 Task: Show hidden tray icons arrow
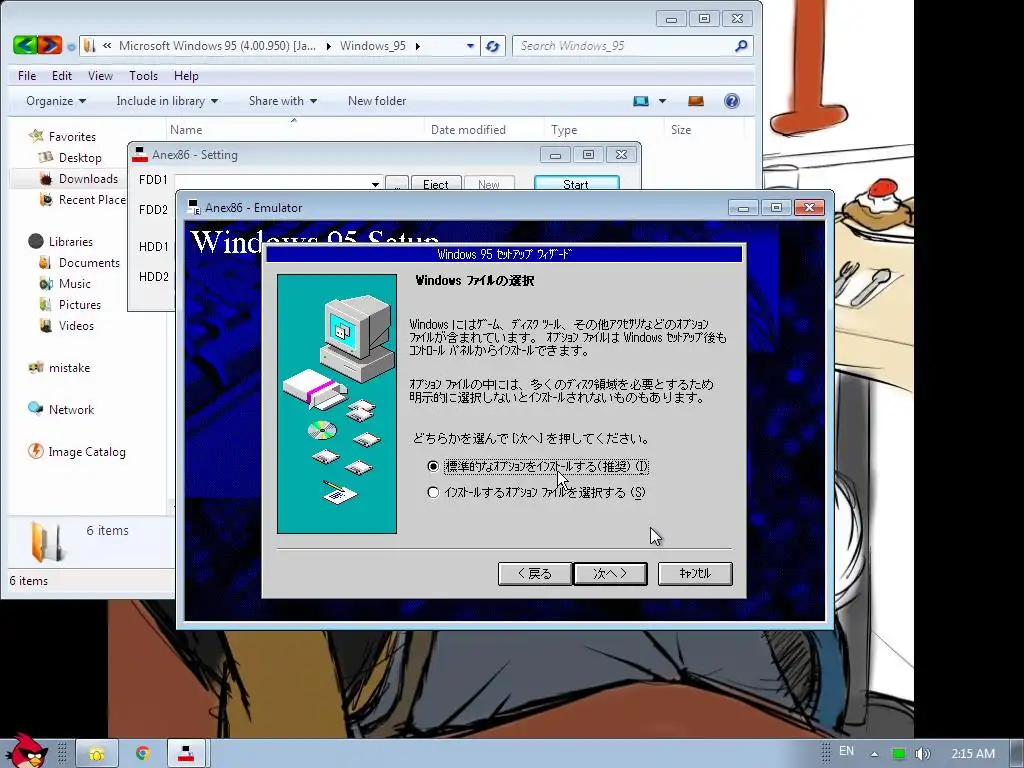[874, 754]
